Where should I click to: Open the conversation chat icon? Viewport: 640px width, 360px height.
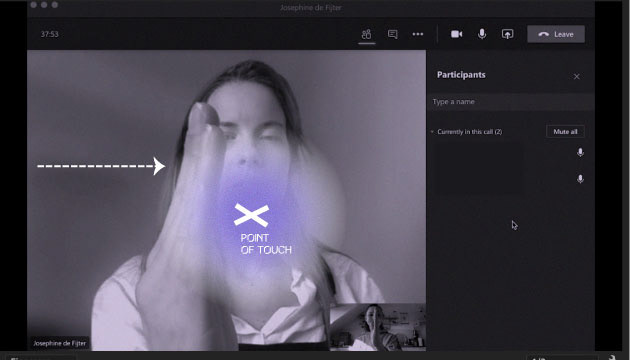point(392,34)
